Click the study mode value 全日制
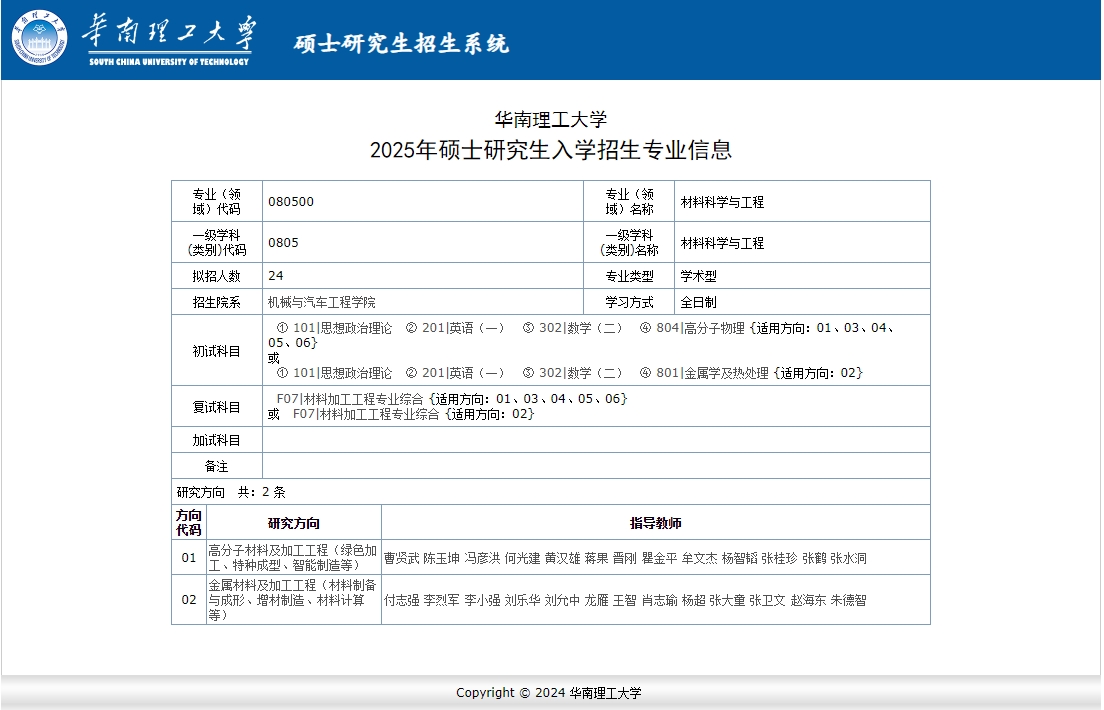This screenshot has width=1104, height=710. tap(698, 302)
